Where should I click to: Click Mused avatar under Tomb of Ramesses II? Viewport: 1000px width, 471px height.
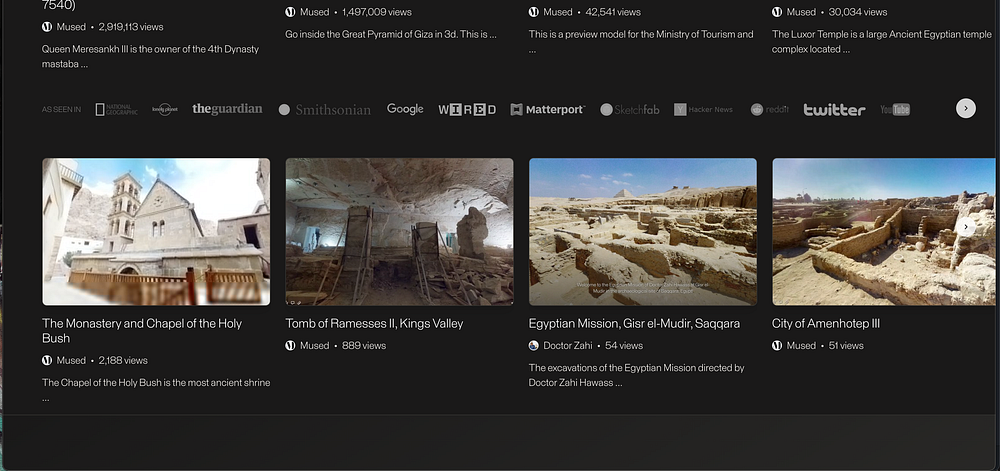coord(290,345)
